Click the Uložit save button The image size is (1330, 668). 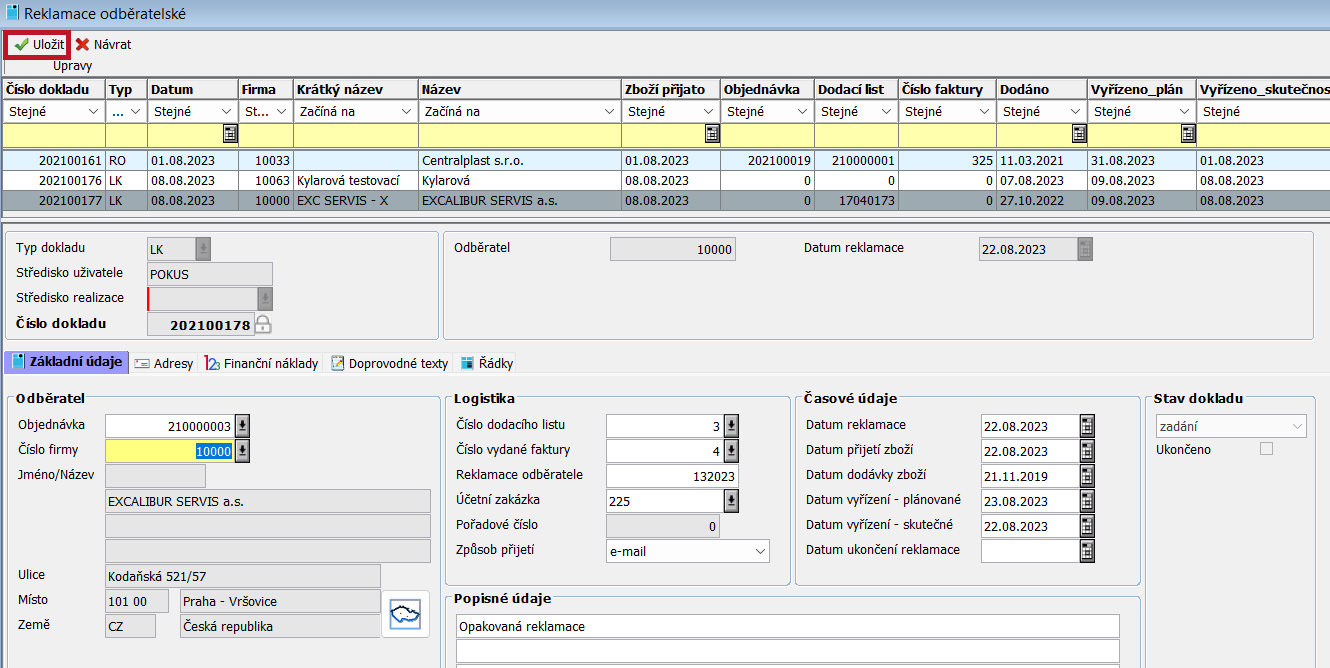[39, 45]
